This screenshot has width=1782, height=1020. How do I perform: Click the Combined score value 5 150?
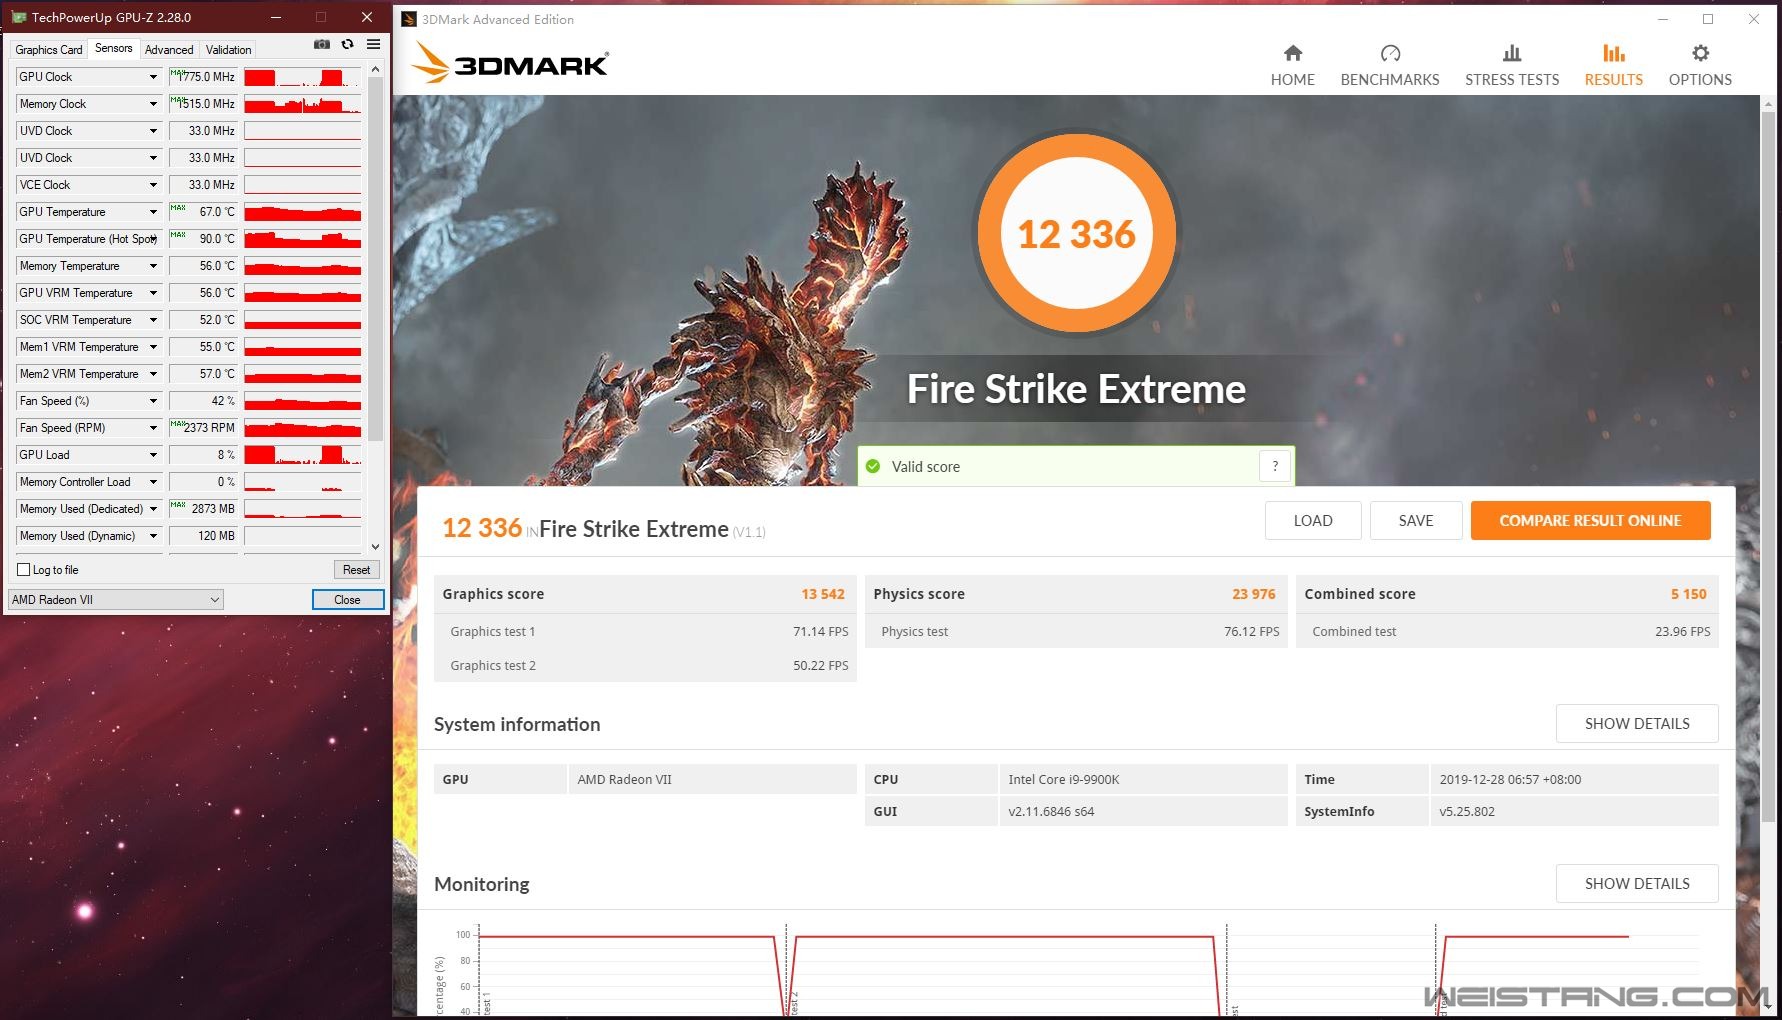(x=1688, y=594)
